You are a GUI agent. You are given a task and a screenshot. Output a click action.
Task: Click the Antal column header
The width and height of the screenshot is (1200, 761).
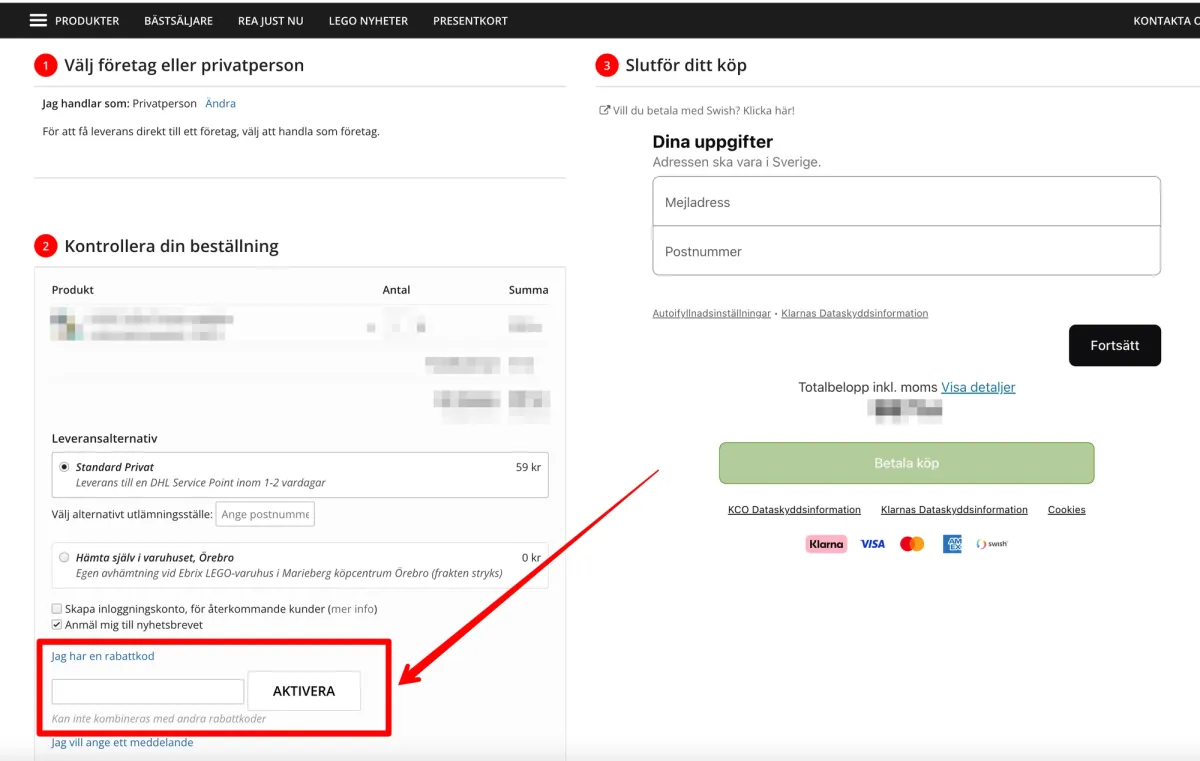(396, 290)
